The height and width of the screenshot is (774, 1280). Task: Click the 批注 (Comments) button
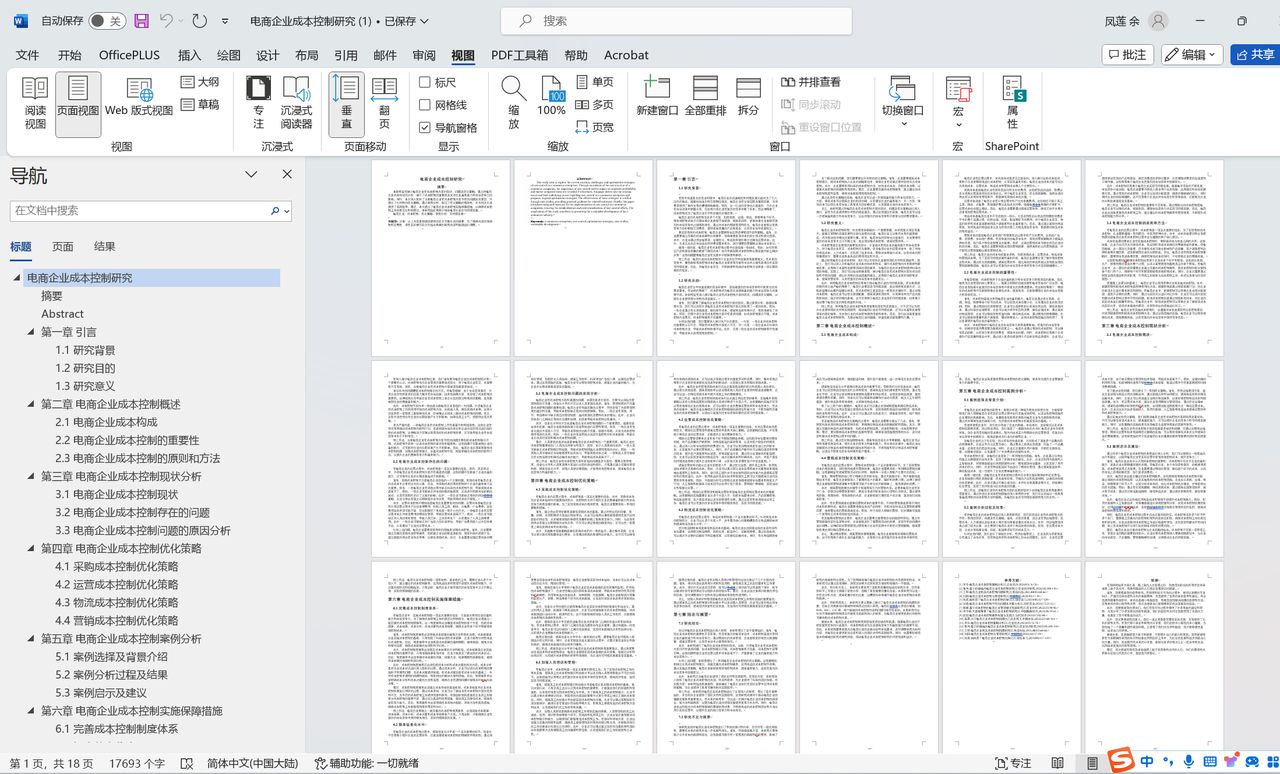(x=1127, y=55)
